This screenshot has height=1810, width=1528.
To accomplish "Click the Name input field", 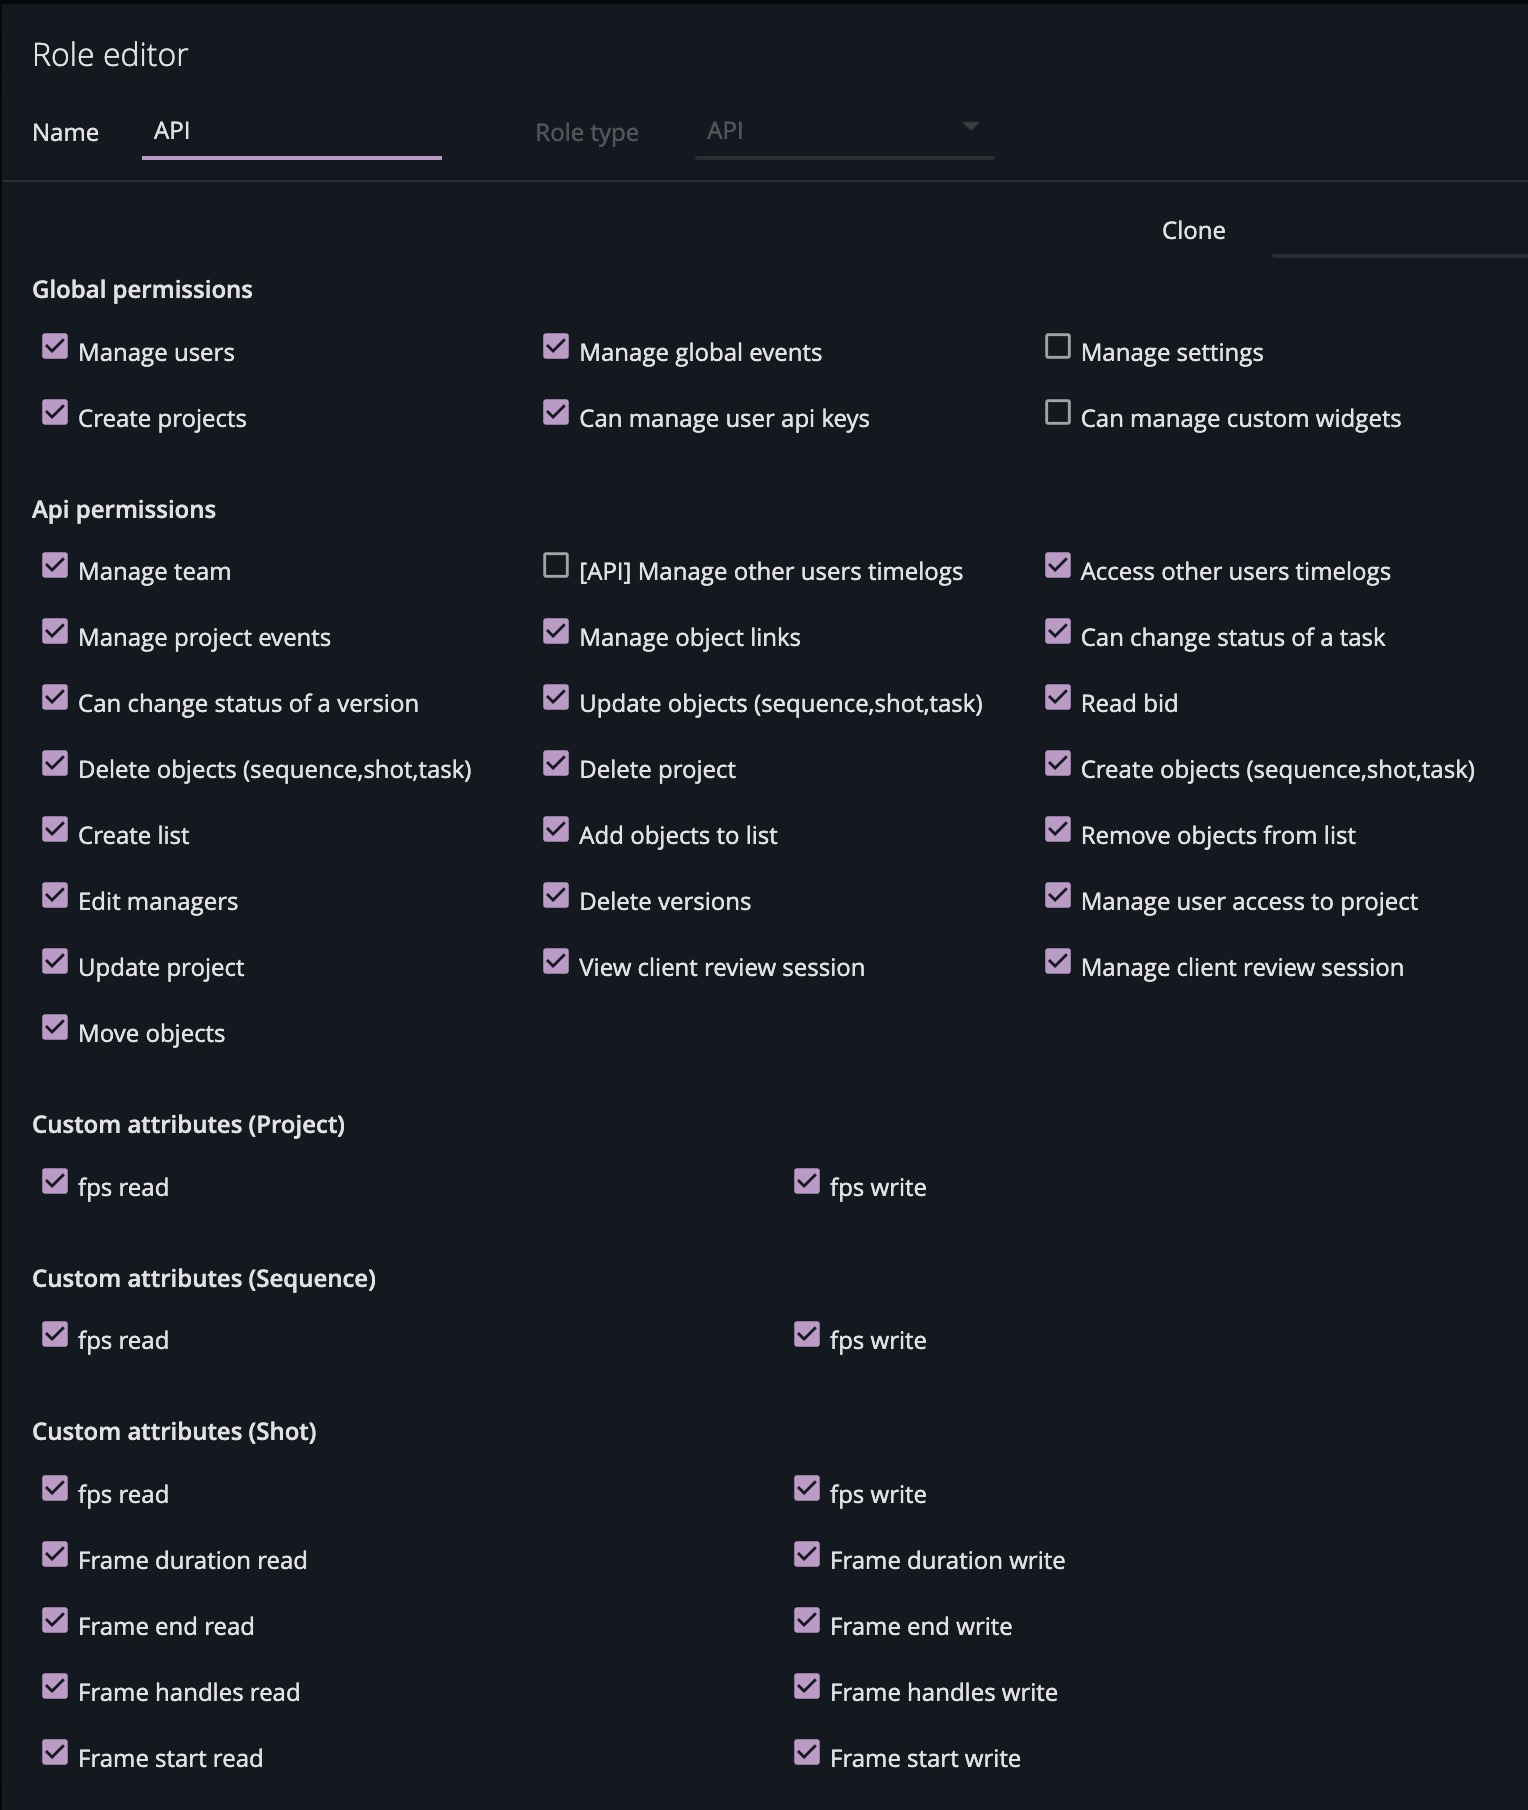I will 291,132.
